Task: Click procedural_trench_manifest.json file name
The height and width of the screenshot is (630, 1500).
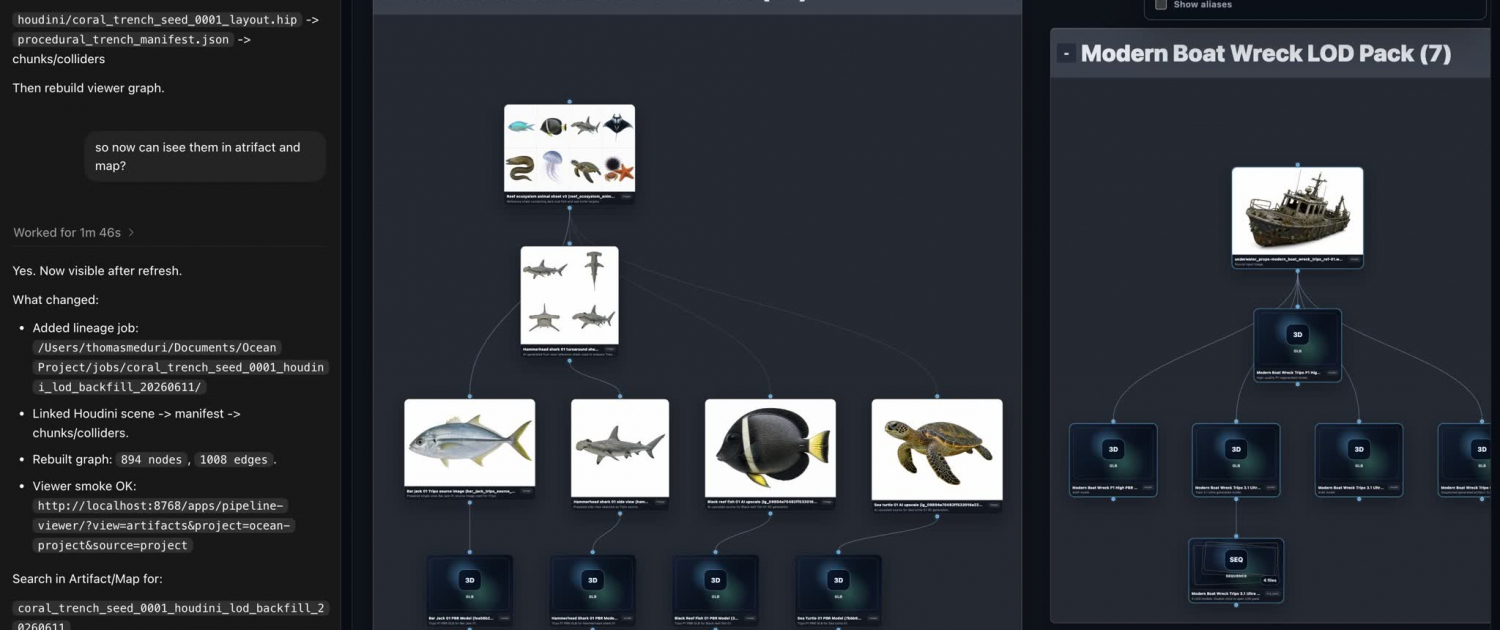Action: tap(123, 39)
